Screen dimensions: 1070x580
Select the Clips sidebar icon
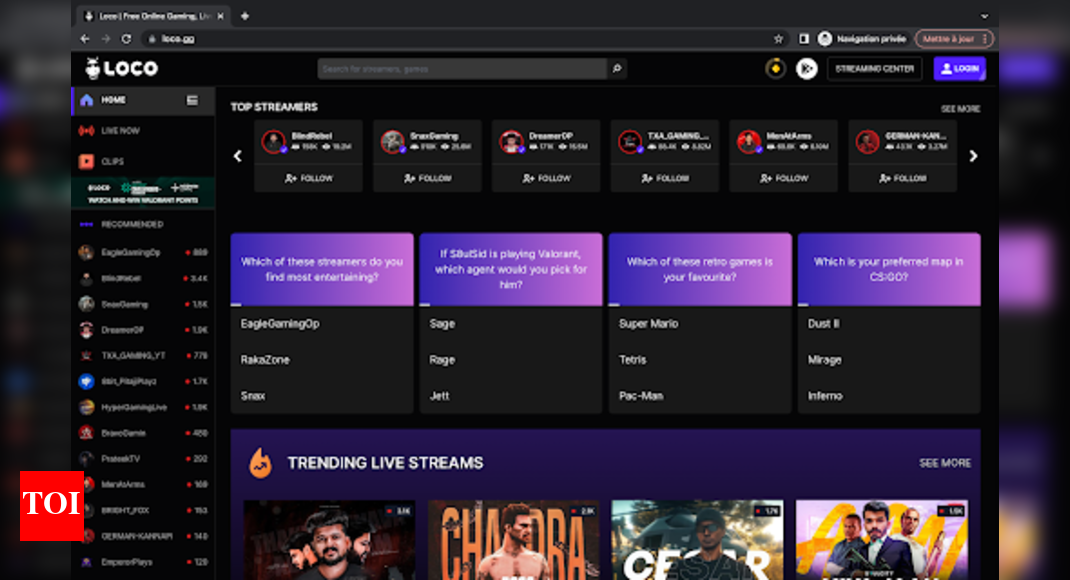point(88,160)
